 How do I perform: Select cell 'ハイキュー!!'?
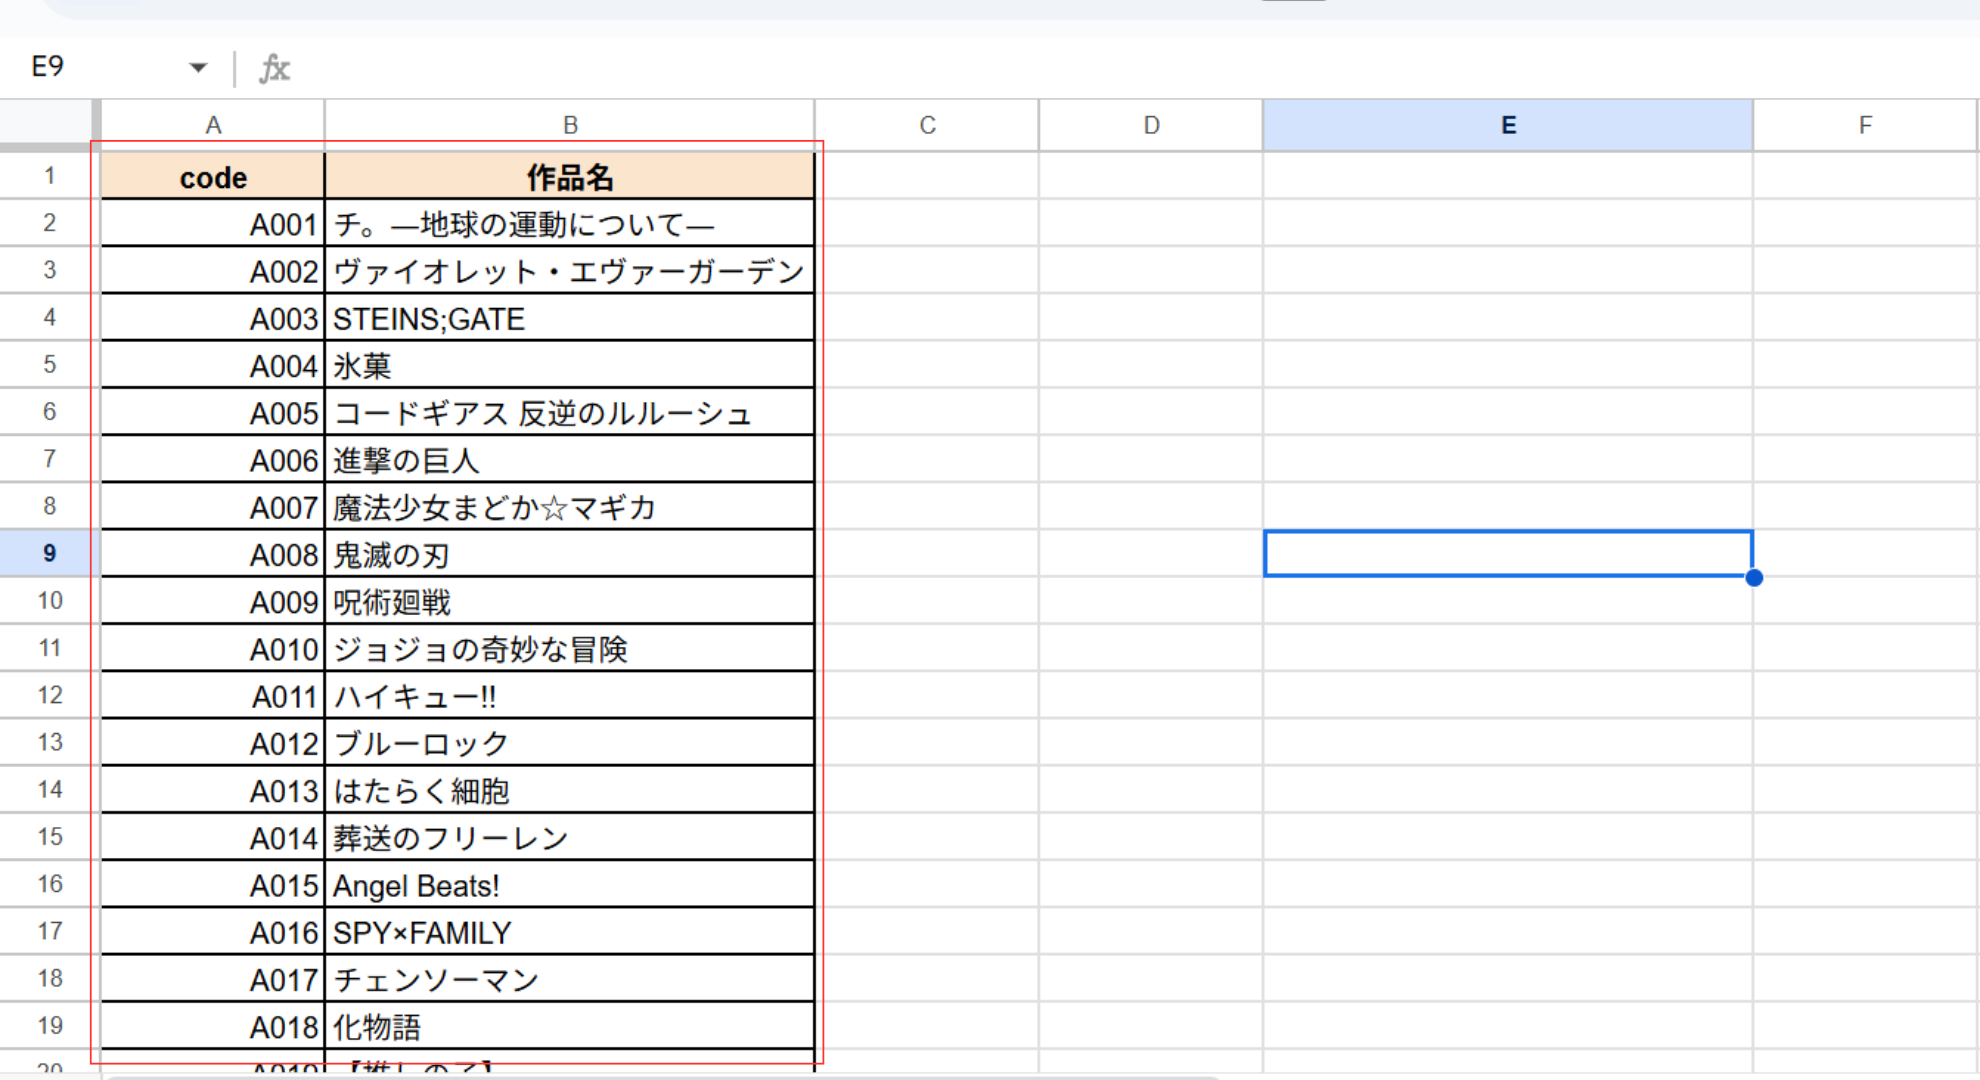coord(570,695)
